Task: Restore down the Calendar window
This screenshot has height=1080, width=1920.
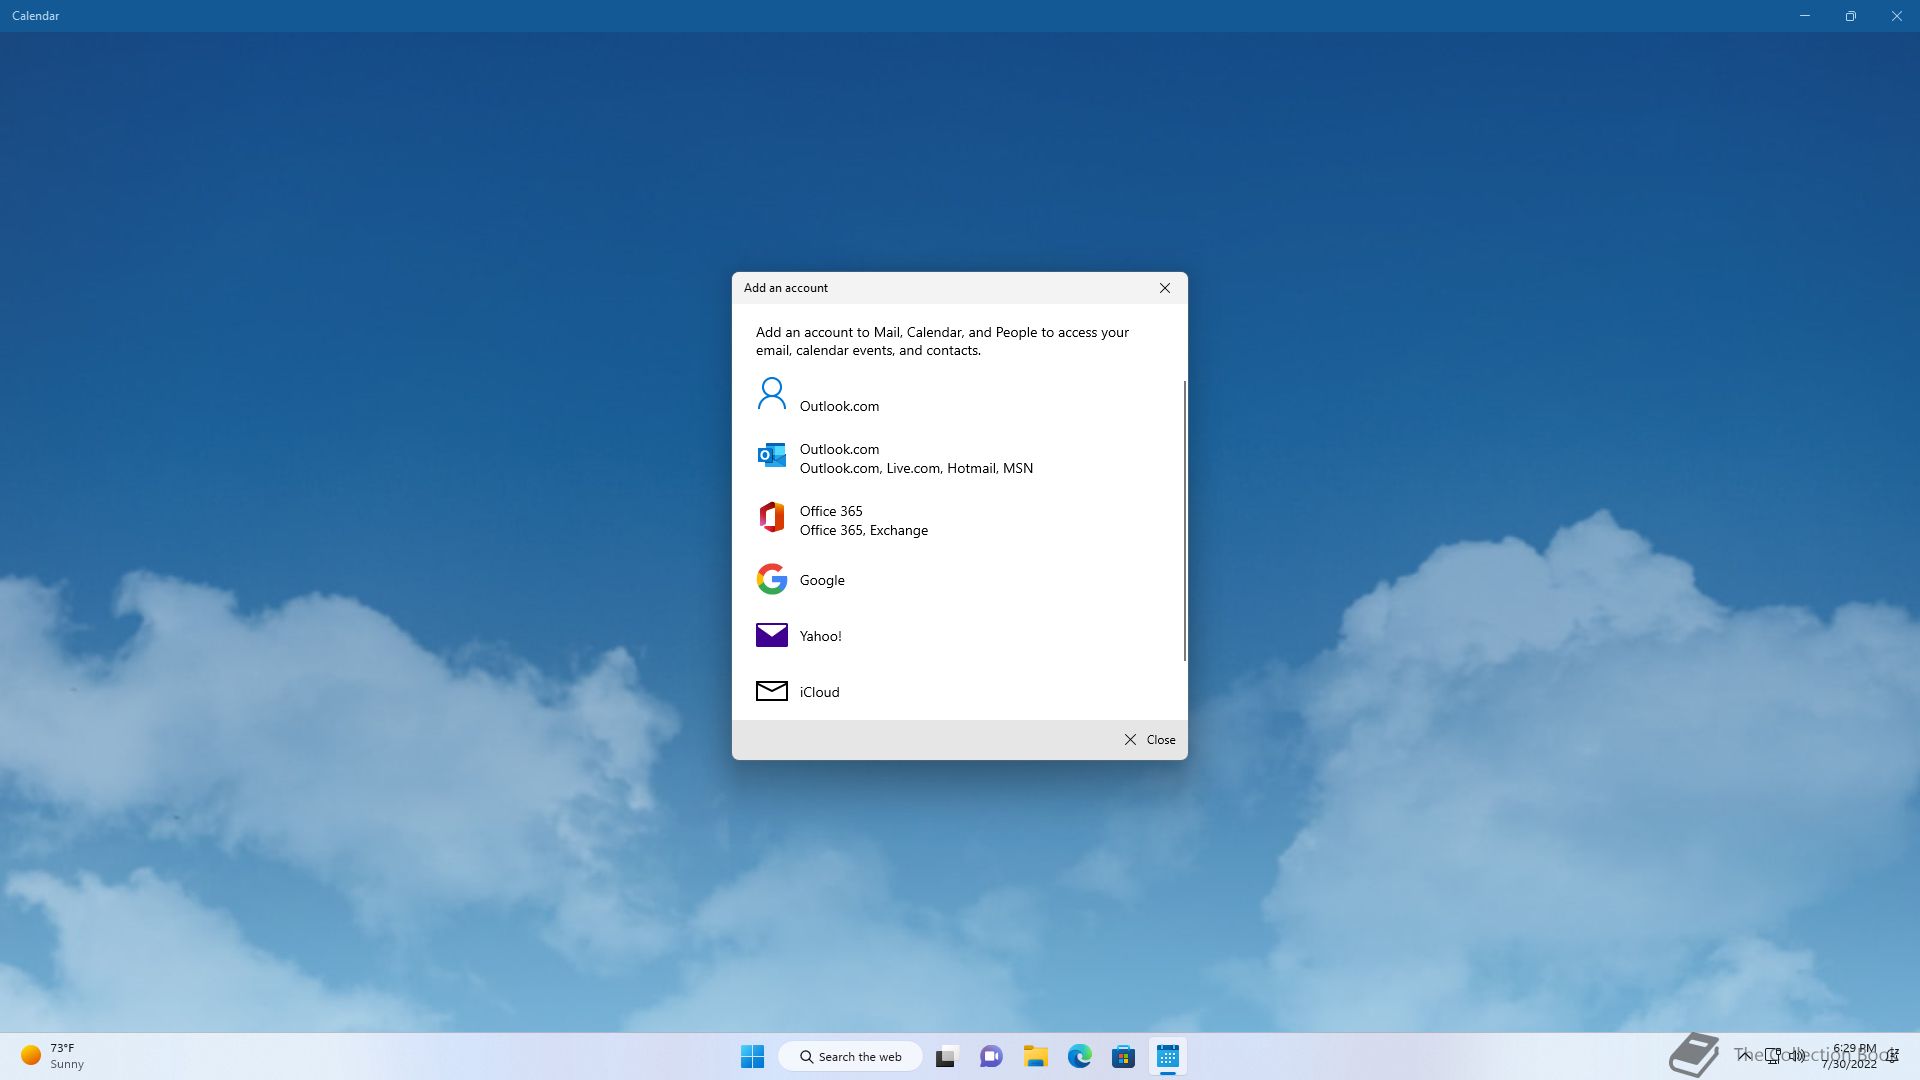Action: point(1851,16)
